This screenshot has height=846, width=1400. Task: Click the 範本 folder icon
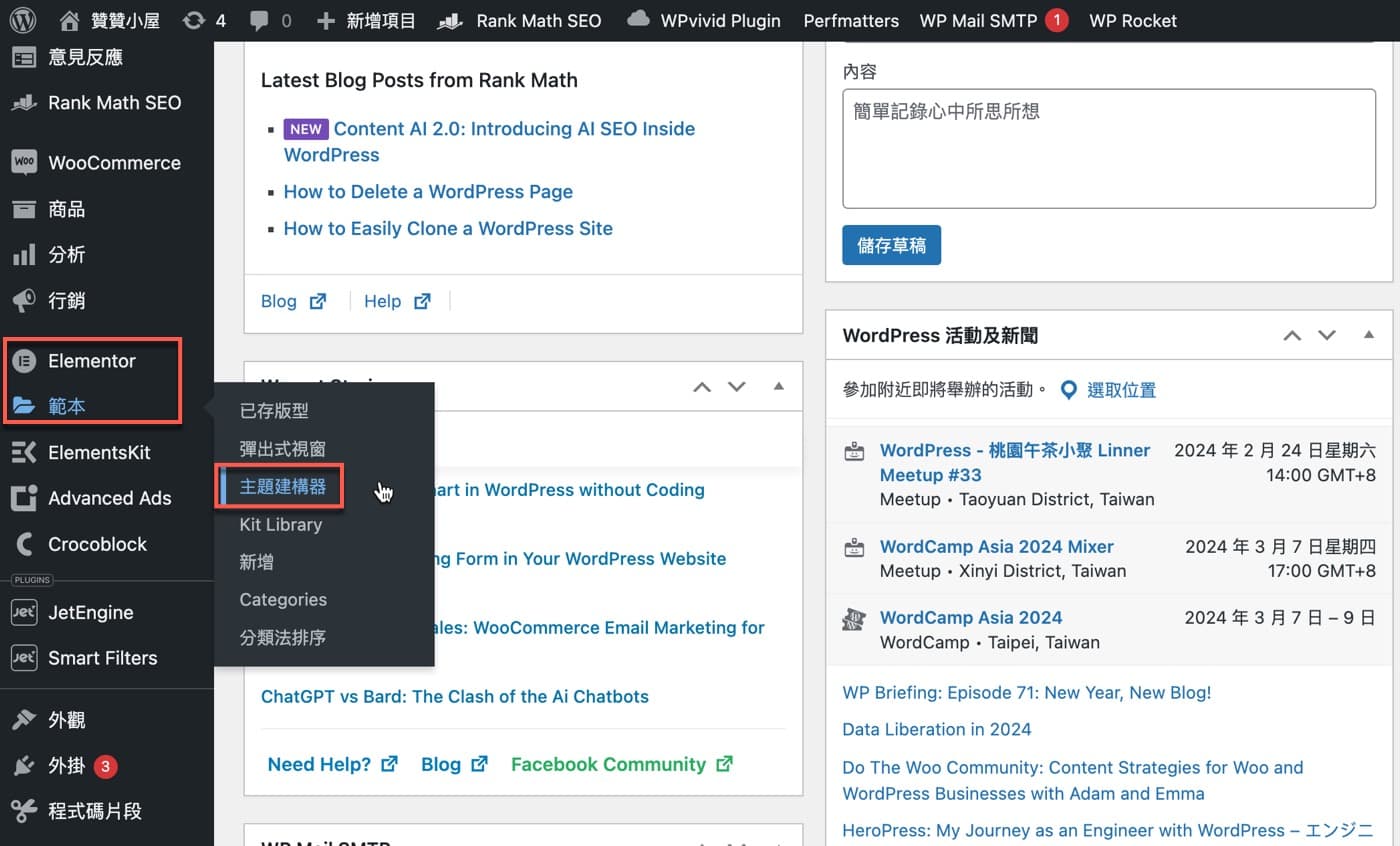tap(24, 406)
